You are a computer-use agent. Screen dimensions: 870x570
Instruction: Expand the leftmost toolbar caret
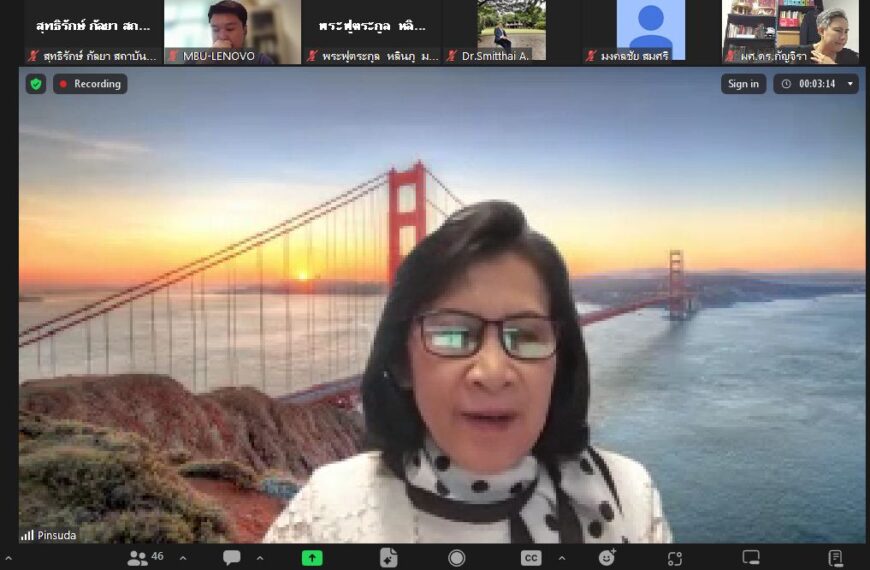pos(9,558)
